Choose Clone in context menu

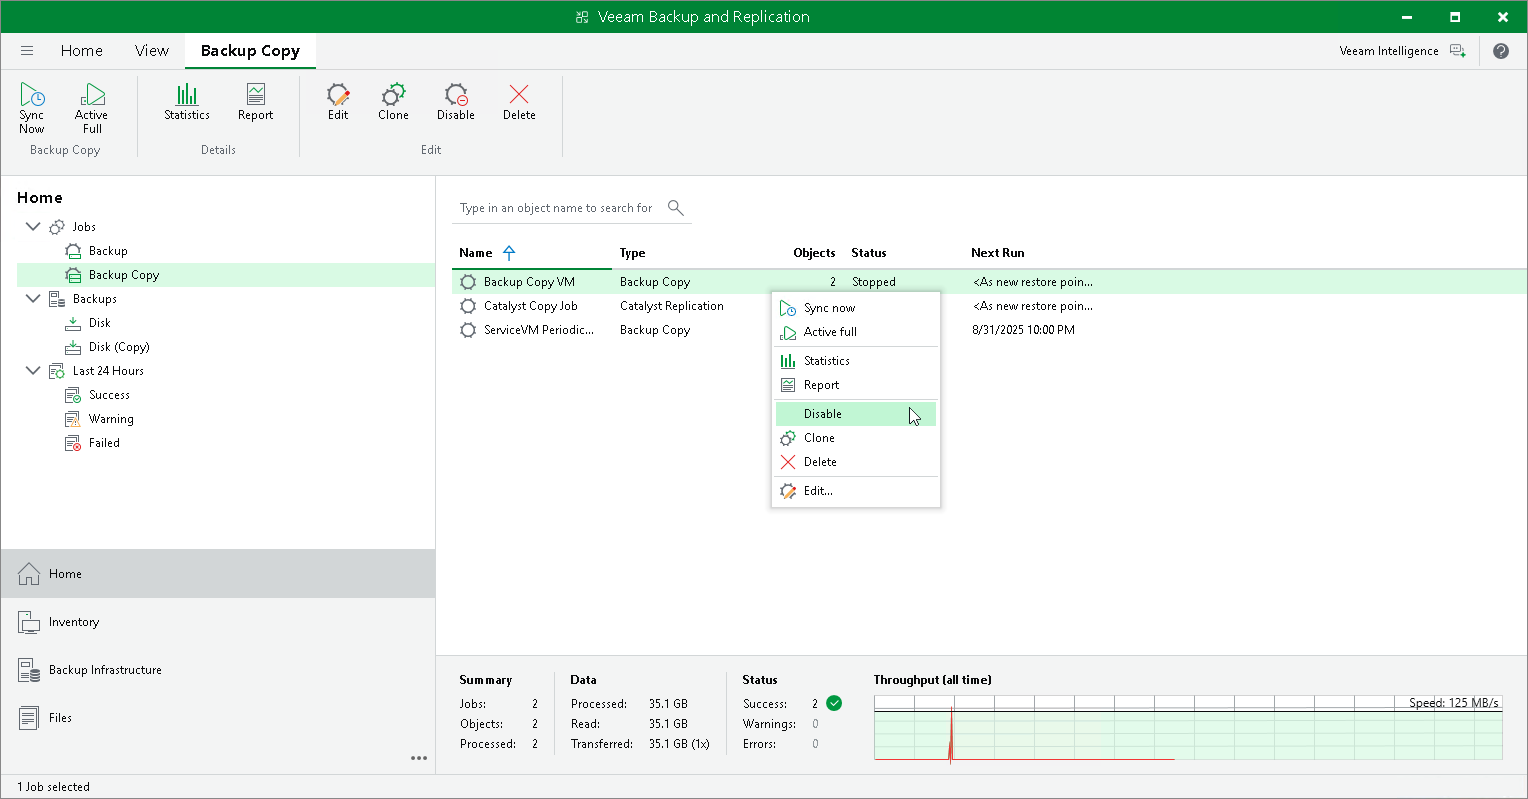856,438
